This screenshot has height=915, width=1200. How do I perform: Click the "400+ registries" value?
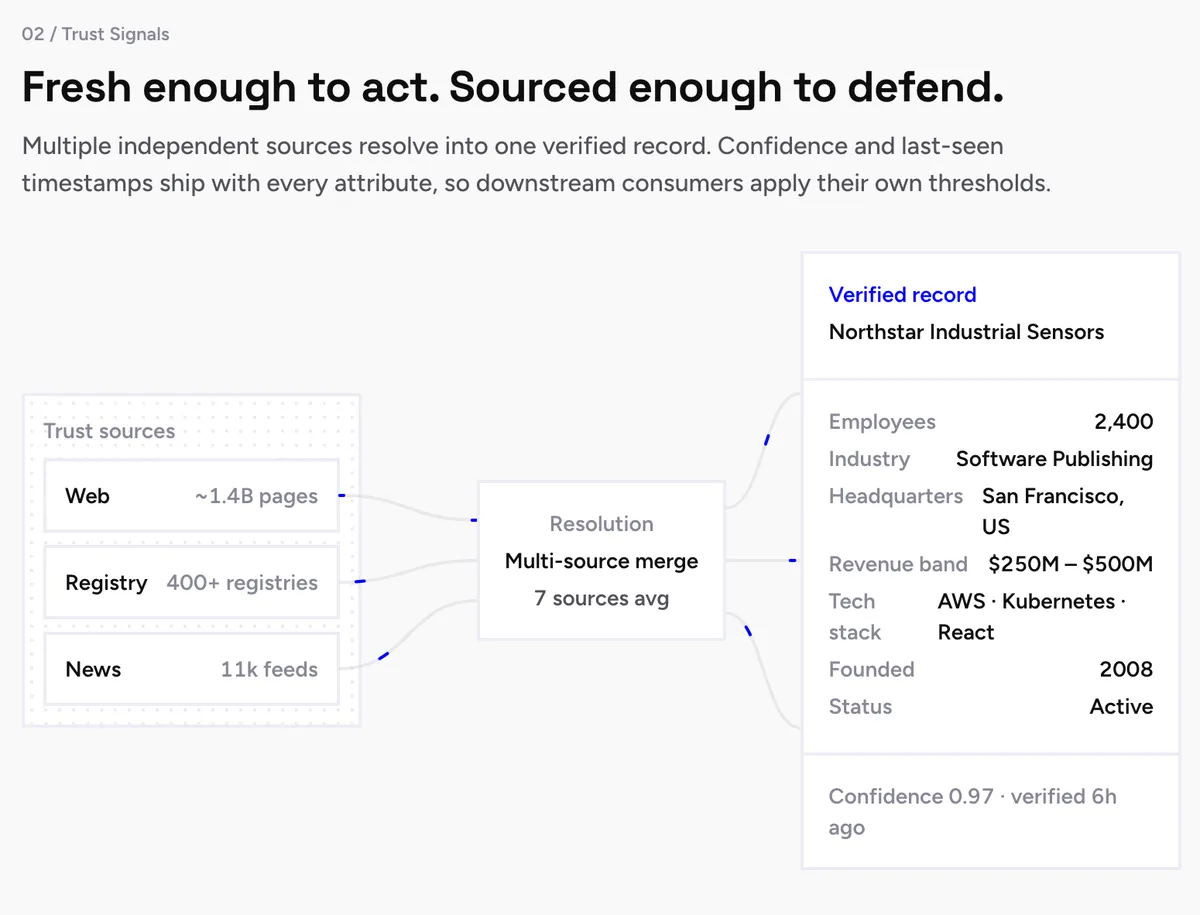(x=242, y=582)
